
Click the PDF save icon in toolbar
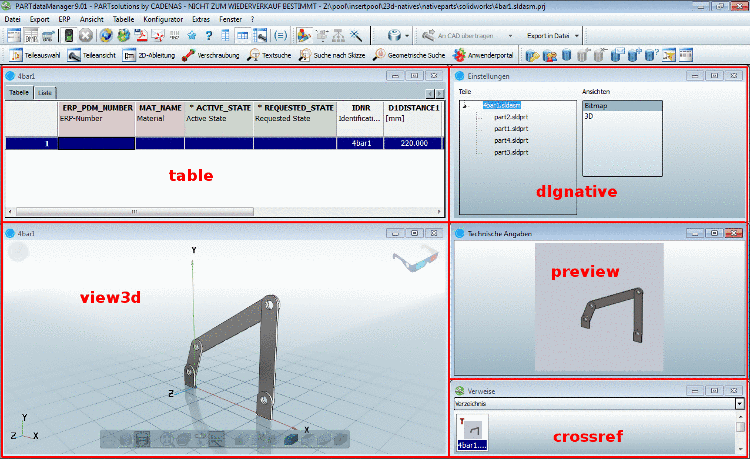tap(141, 36)
